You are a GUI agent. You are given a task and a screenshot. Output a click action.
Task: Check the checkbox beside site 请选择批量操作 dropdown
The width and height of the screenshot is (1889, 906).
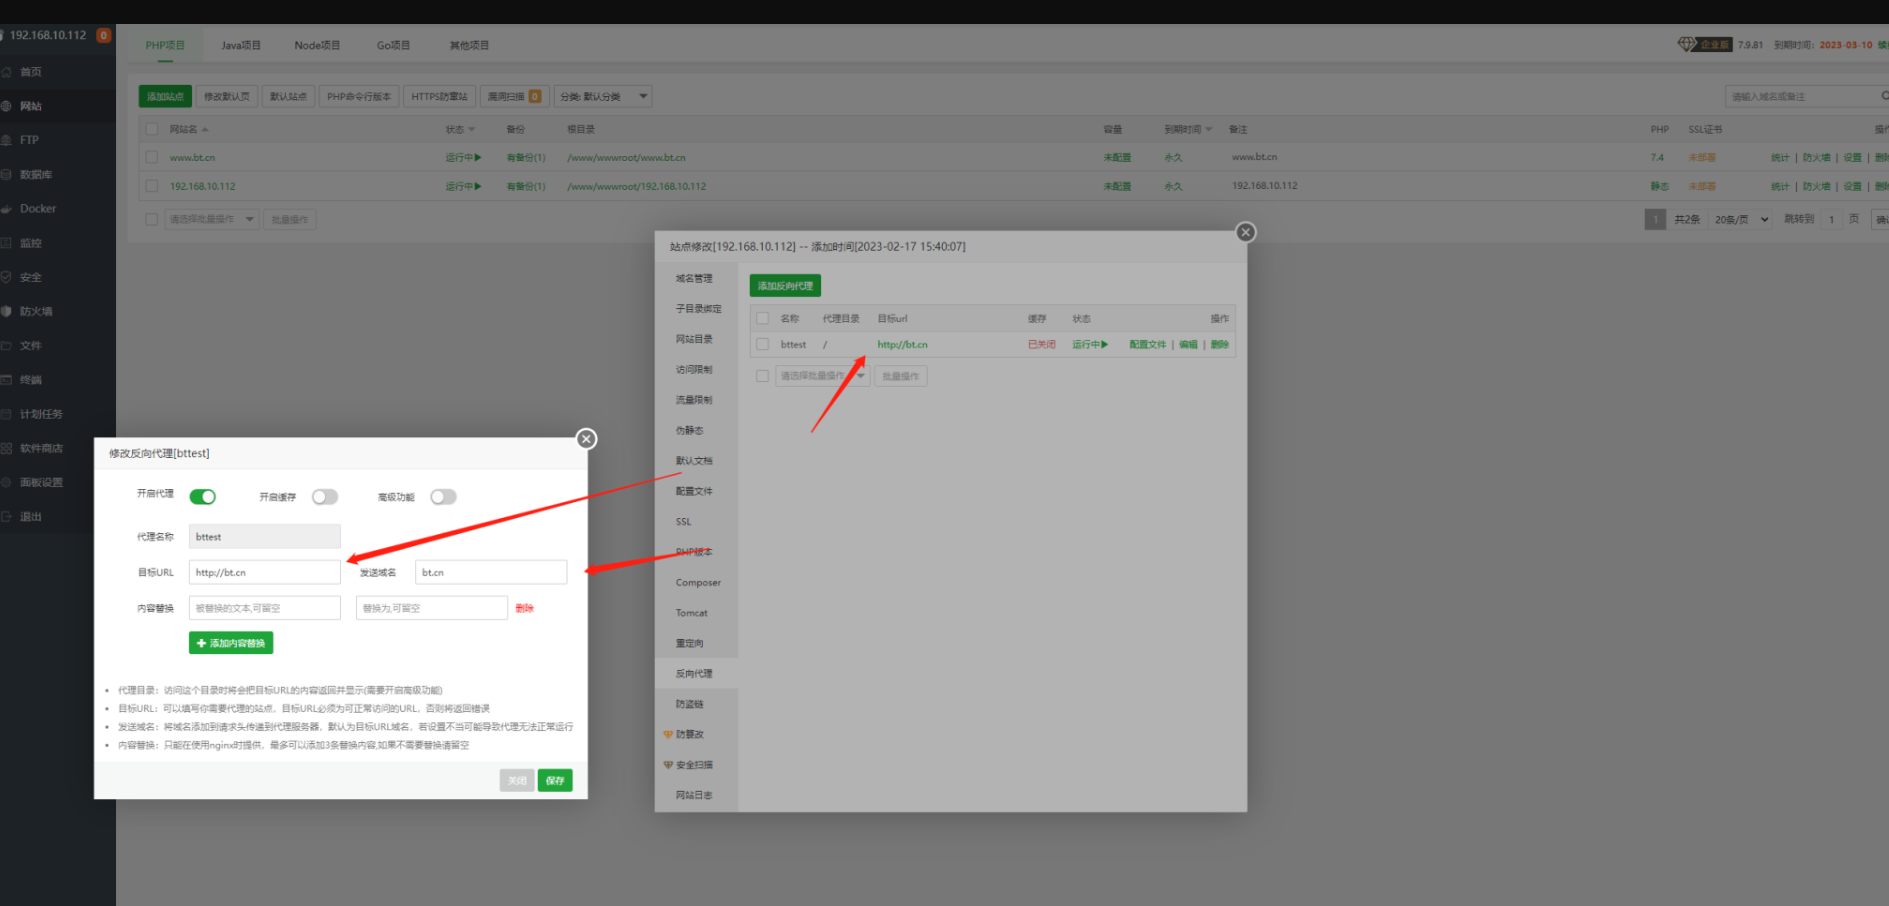click(152, 219)
